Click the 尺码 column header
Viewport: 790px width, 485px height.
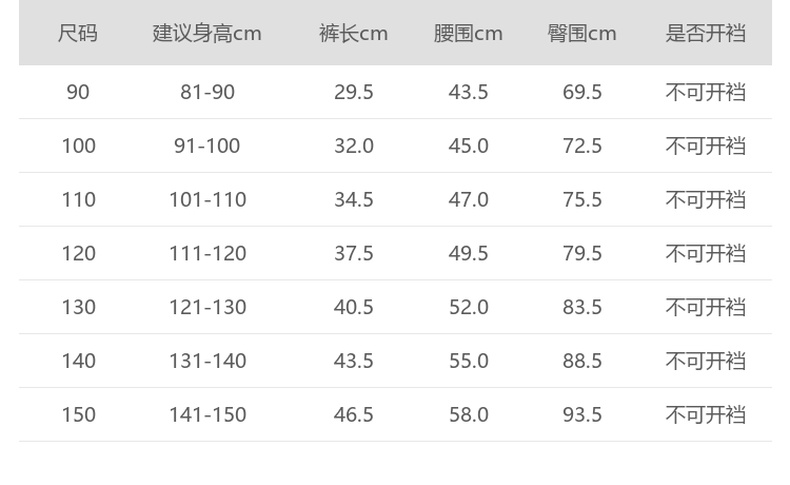[78, 33]
